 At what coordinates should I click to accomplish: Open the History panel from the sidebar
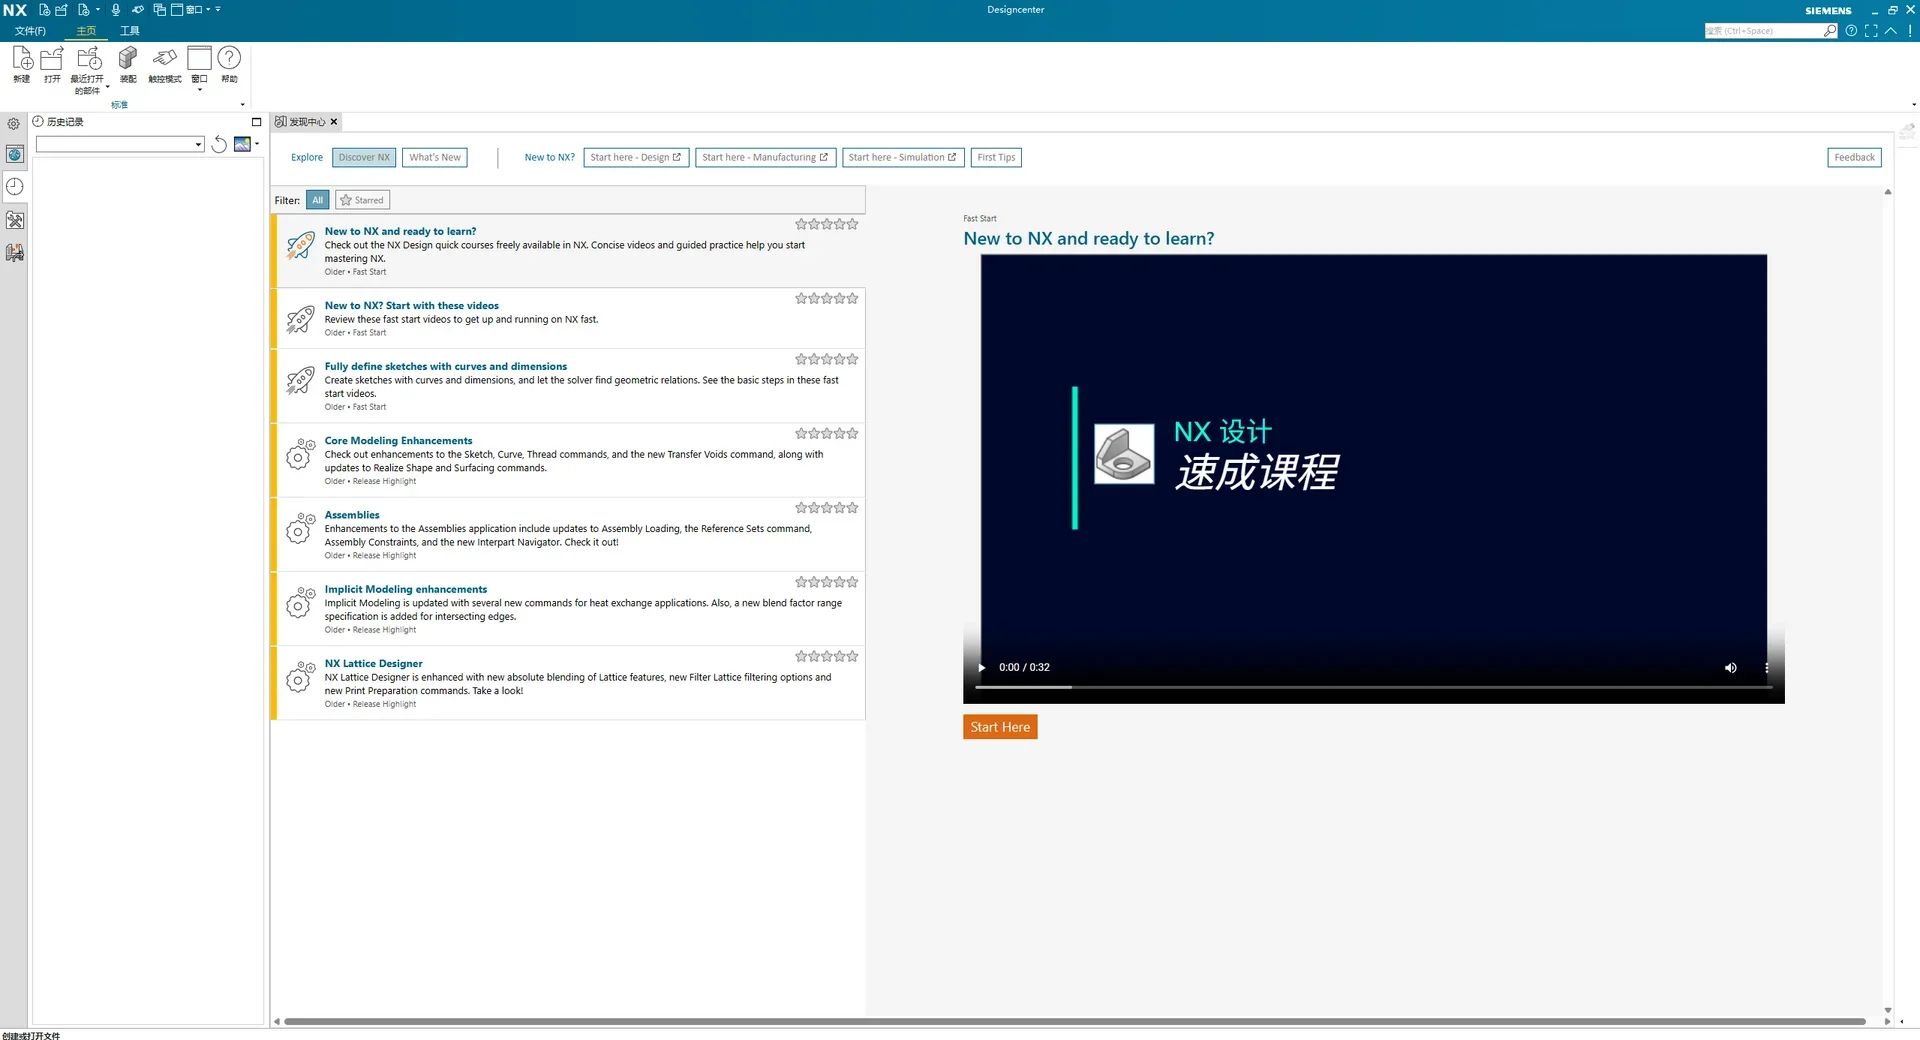click(x=15, y=186)
